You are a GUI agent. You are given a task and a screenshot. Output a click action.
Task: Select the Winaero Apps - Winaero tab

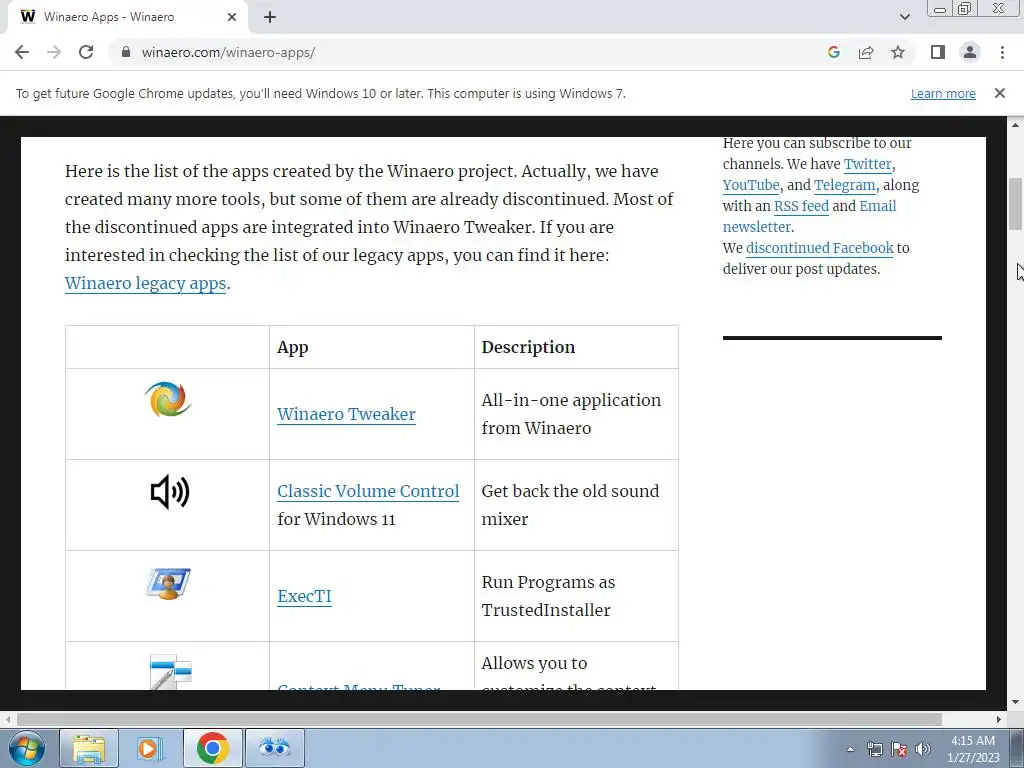tap(127, 17)
